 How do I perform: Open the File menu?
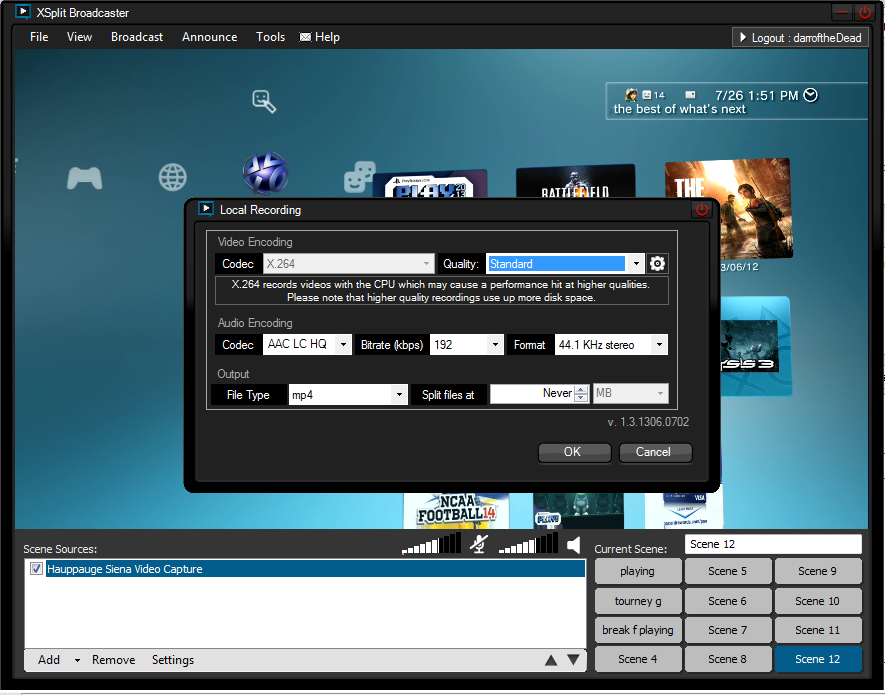[39, 37]
